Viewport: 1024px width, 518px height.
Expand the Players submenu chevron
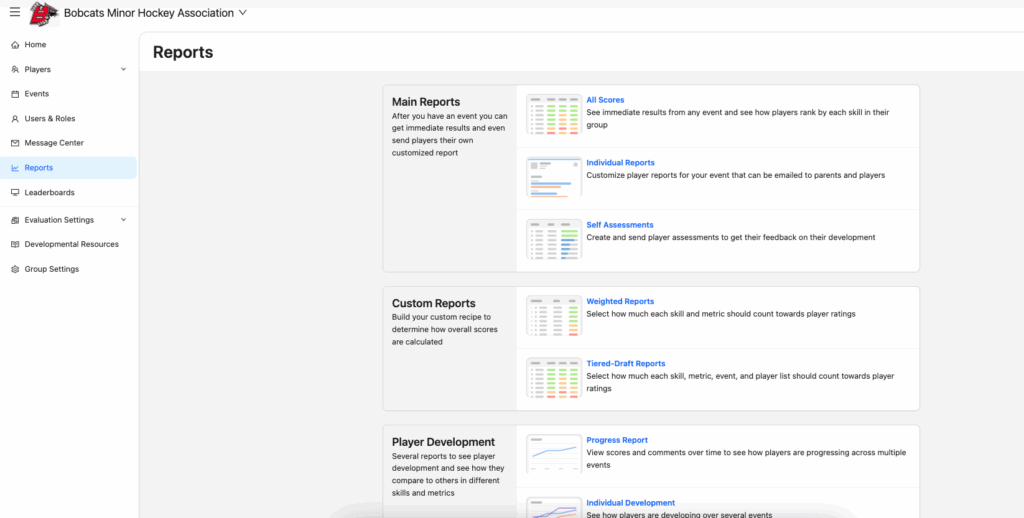pos(123,70)
